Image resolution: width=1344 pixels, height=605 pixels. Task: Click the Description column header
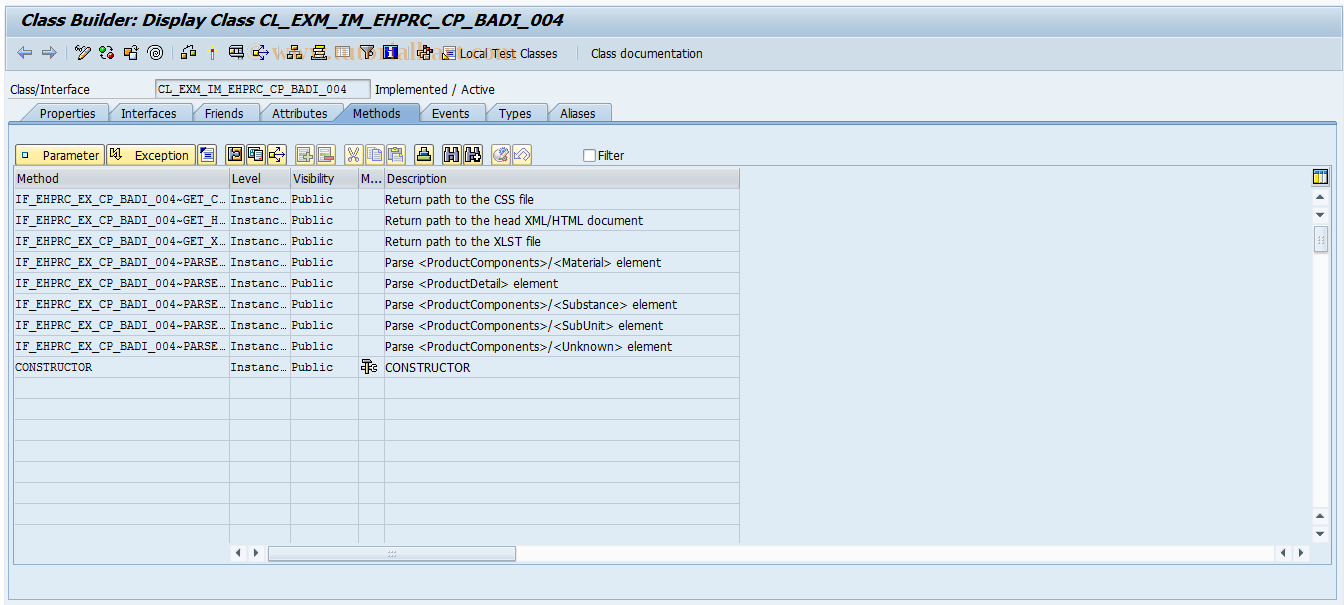562,178
